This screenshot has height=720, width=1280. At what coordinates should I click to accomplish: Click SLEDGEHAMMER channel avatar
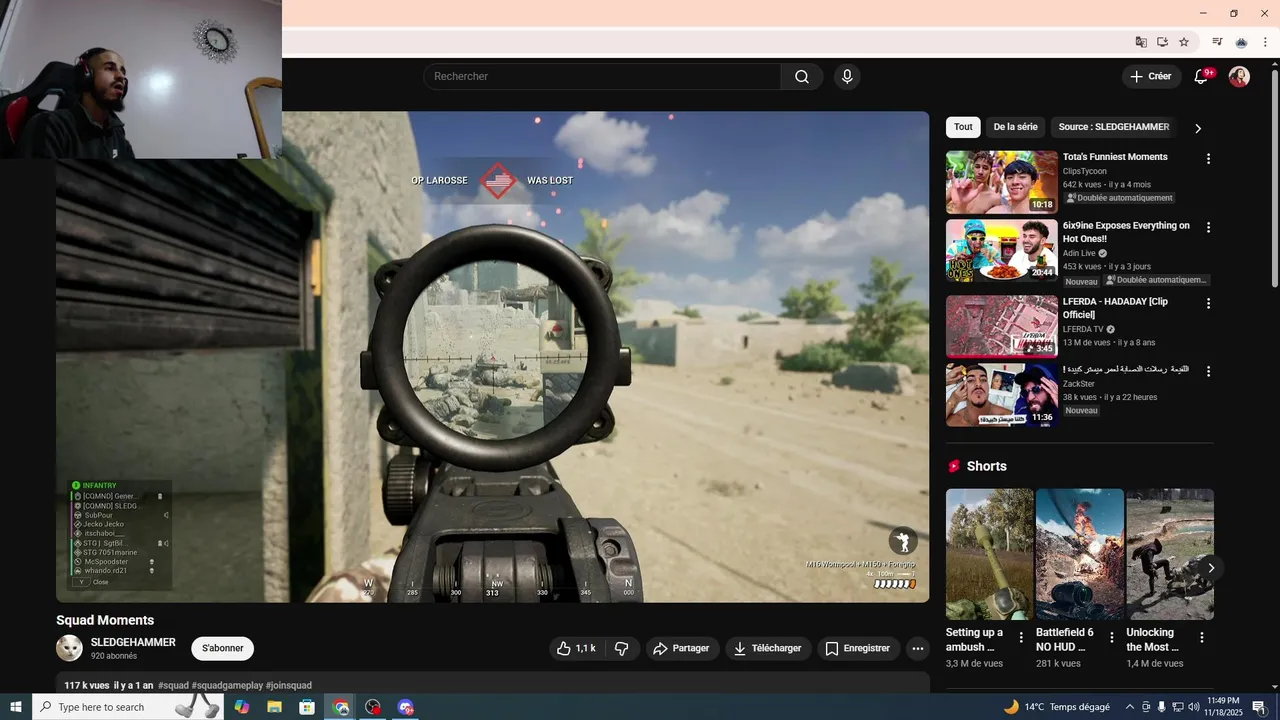coord(69,648)
